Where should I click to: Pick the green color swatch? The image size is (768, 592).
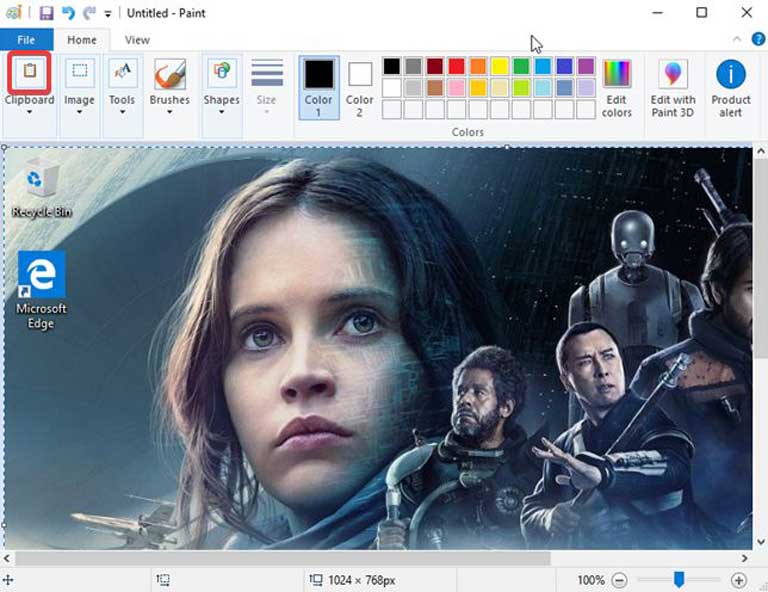[x=521, y=66]
